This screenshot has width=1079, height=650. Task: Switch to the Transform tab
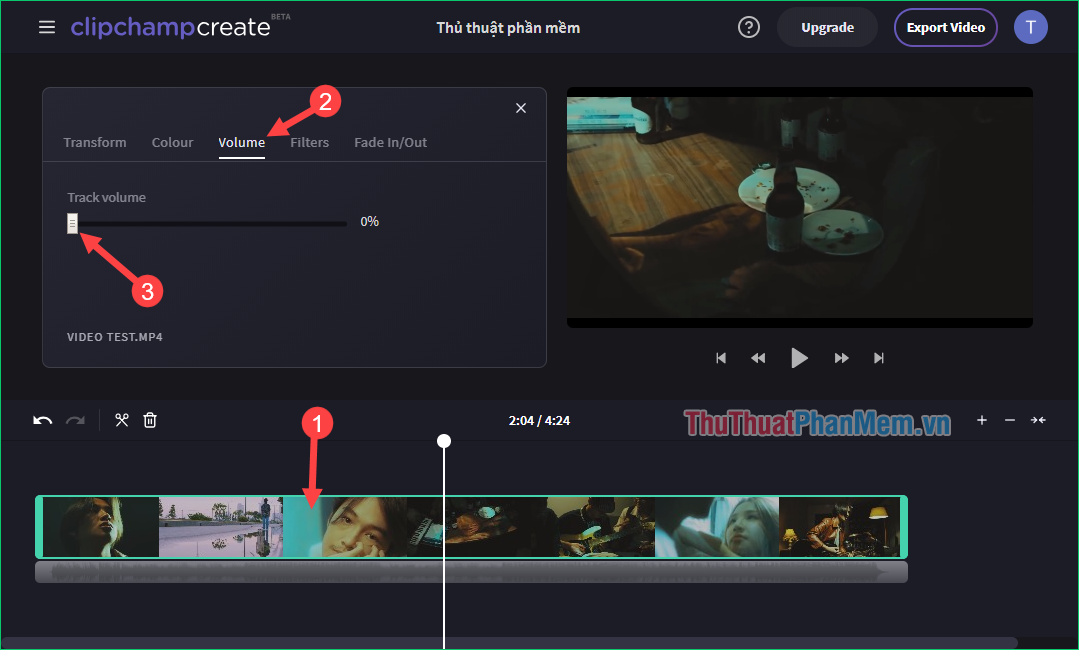[x=94, y=142]
